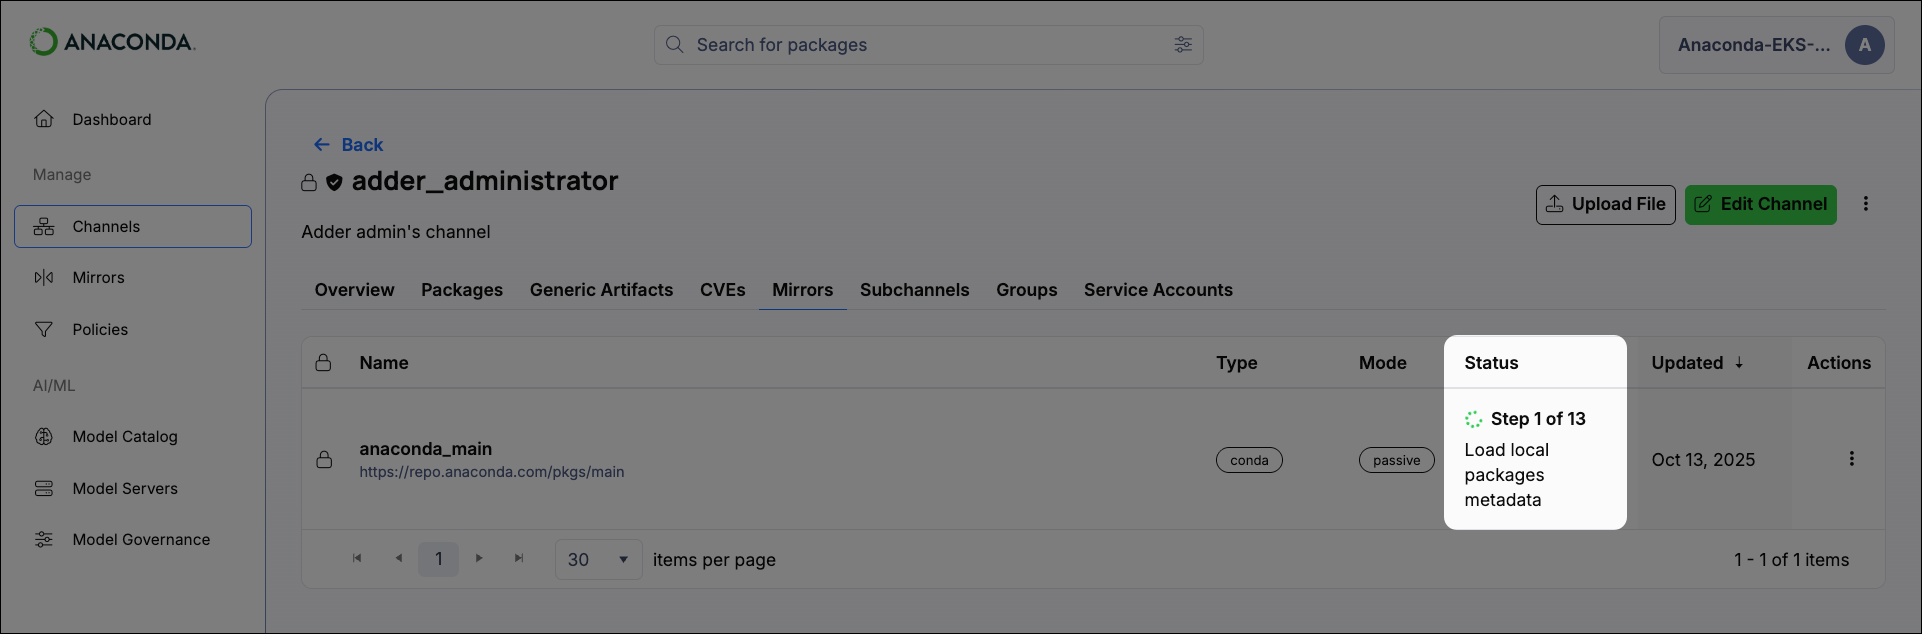This screenshot has width=1922, height=634.
Task: Click the Anaconda logo
Action: [x=112, y=42]
